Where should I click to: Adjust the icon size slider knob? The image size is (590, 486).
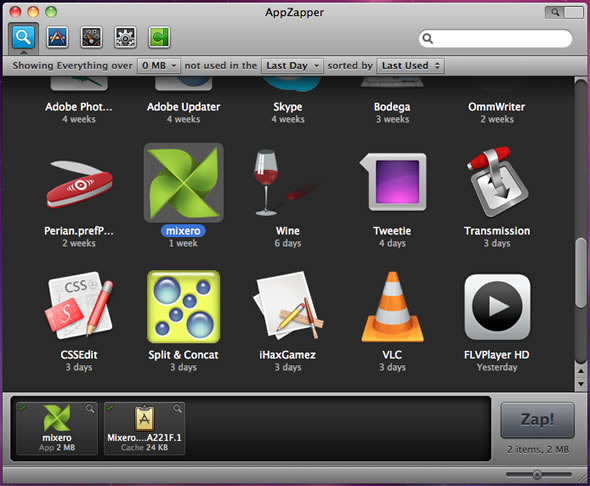537,474
